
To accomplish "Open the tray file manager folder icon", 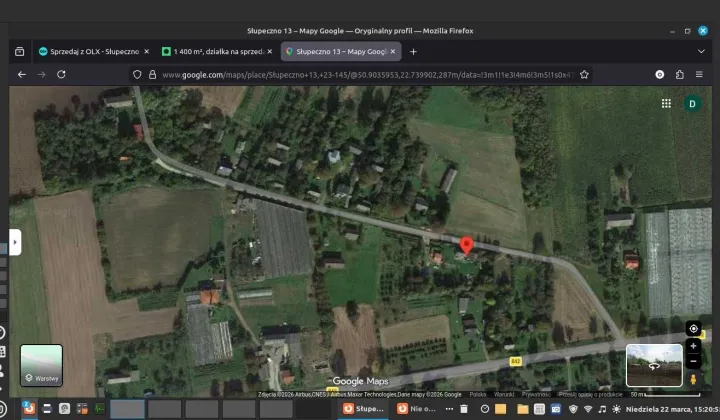I will (x=523, y=409).
